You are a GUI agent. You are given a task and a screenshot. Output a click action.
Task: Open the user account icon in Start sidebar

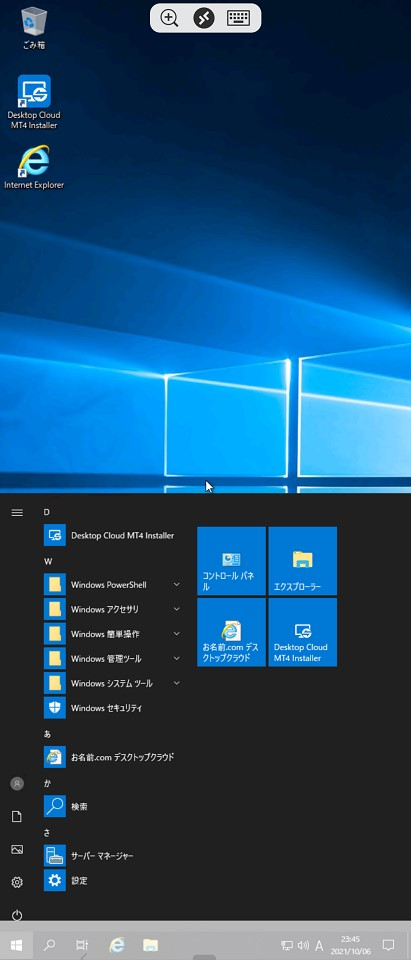[x=17, y=784]
